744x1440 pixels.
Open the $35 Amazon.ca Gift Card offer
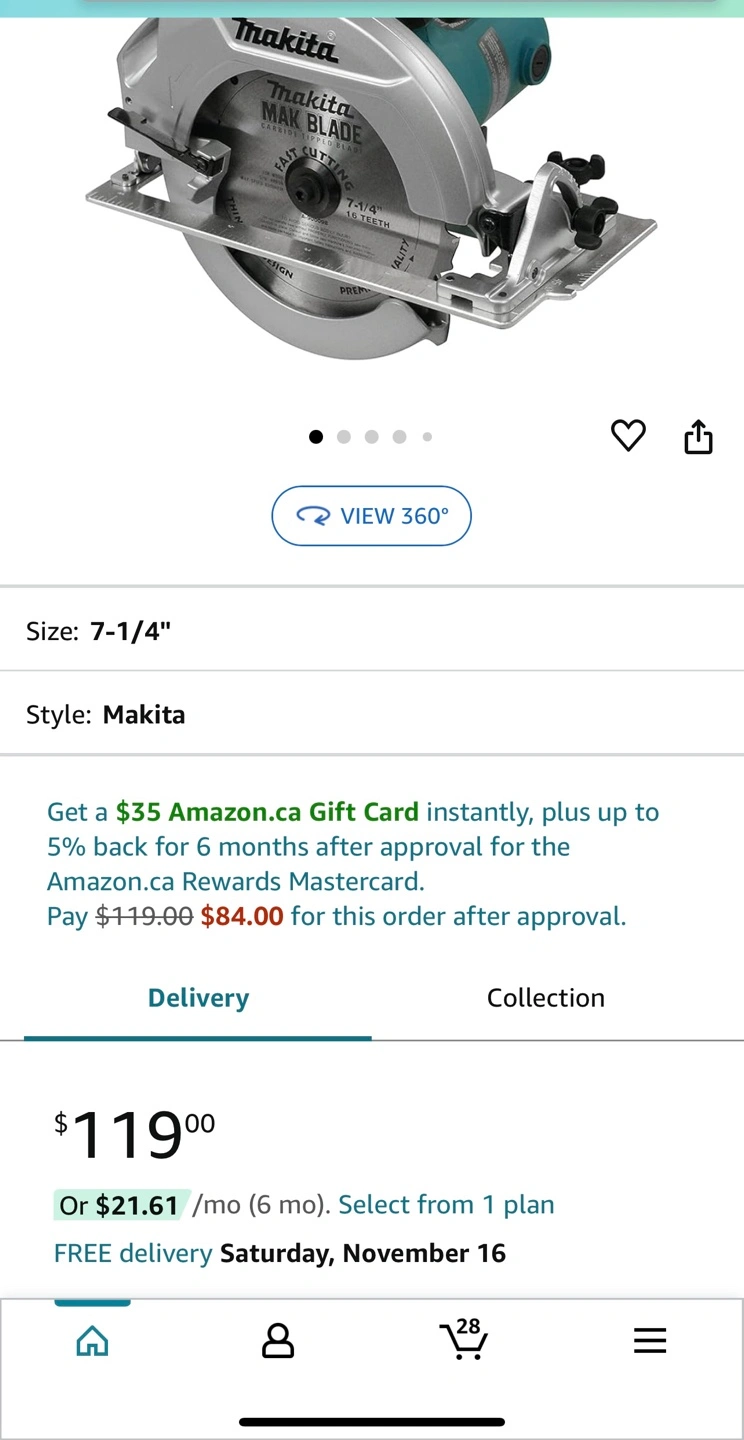click(x=267, y=812)
